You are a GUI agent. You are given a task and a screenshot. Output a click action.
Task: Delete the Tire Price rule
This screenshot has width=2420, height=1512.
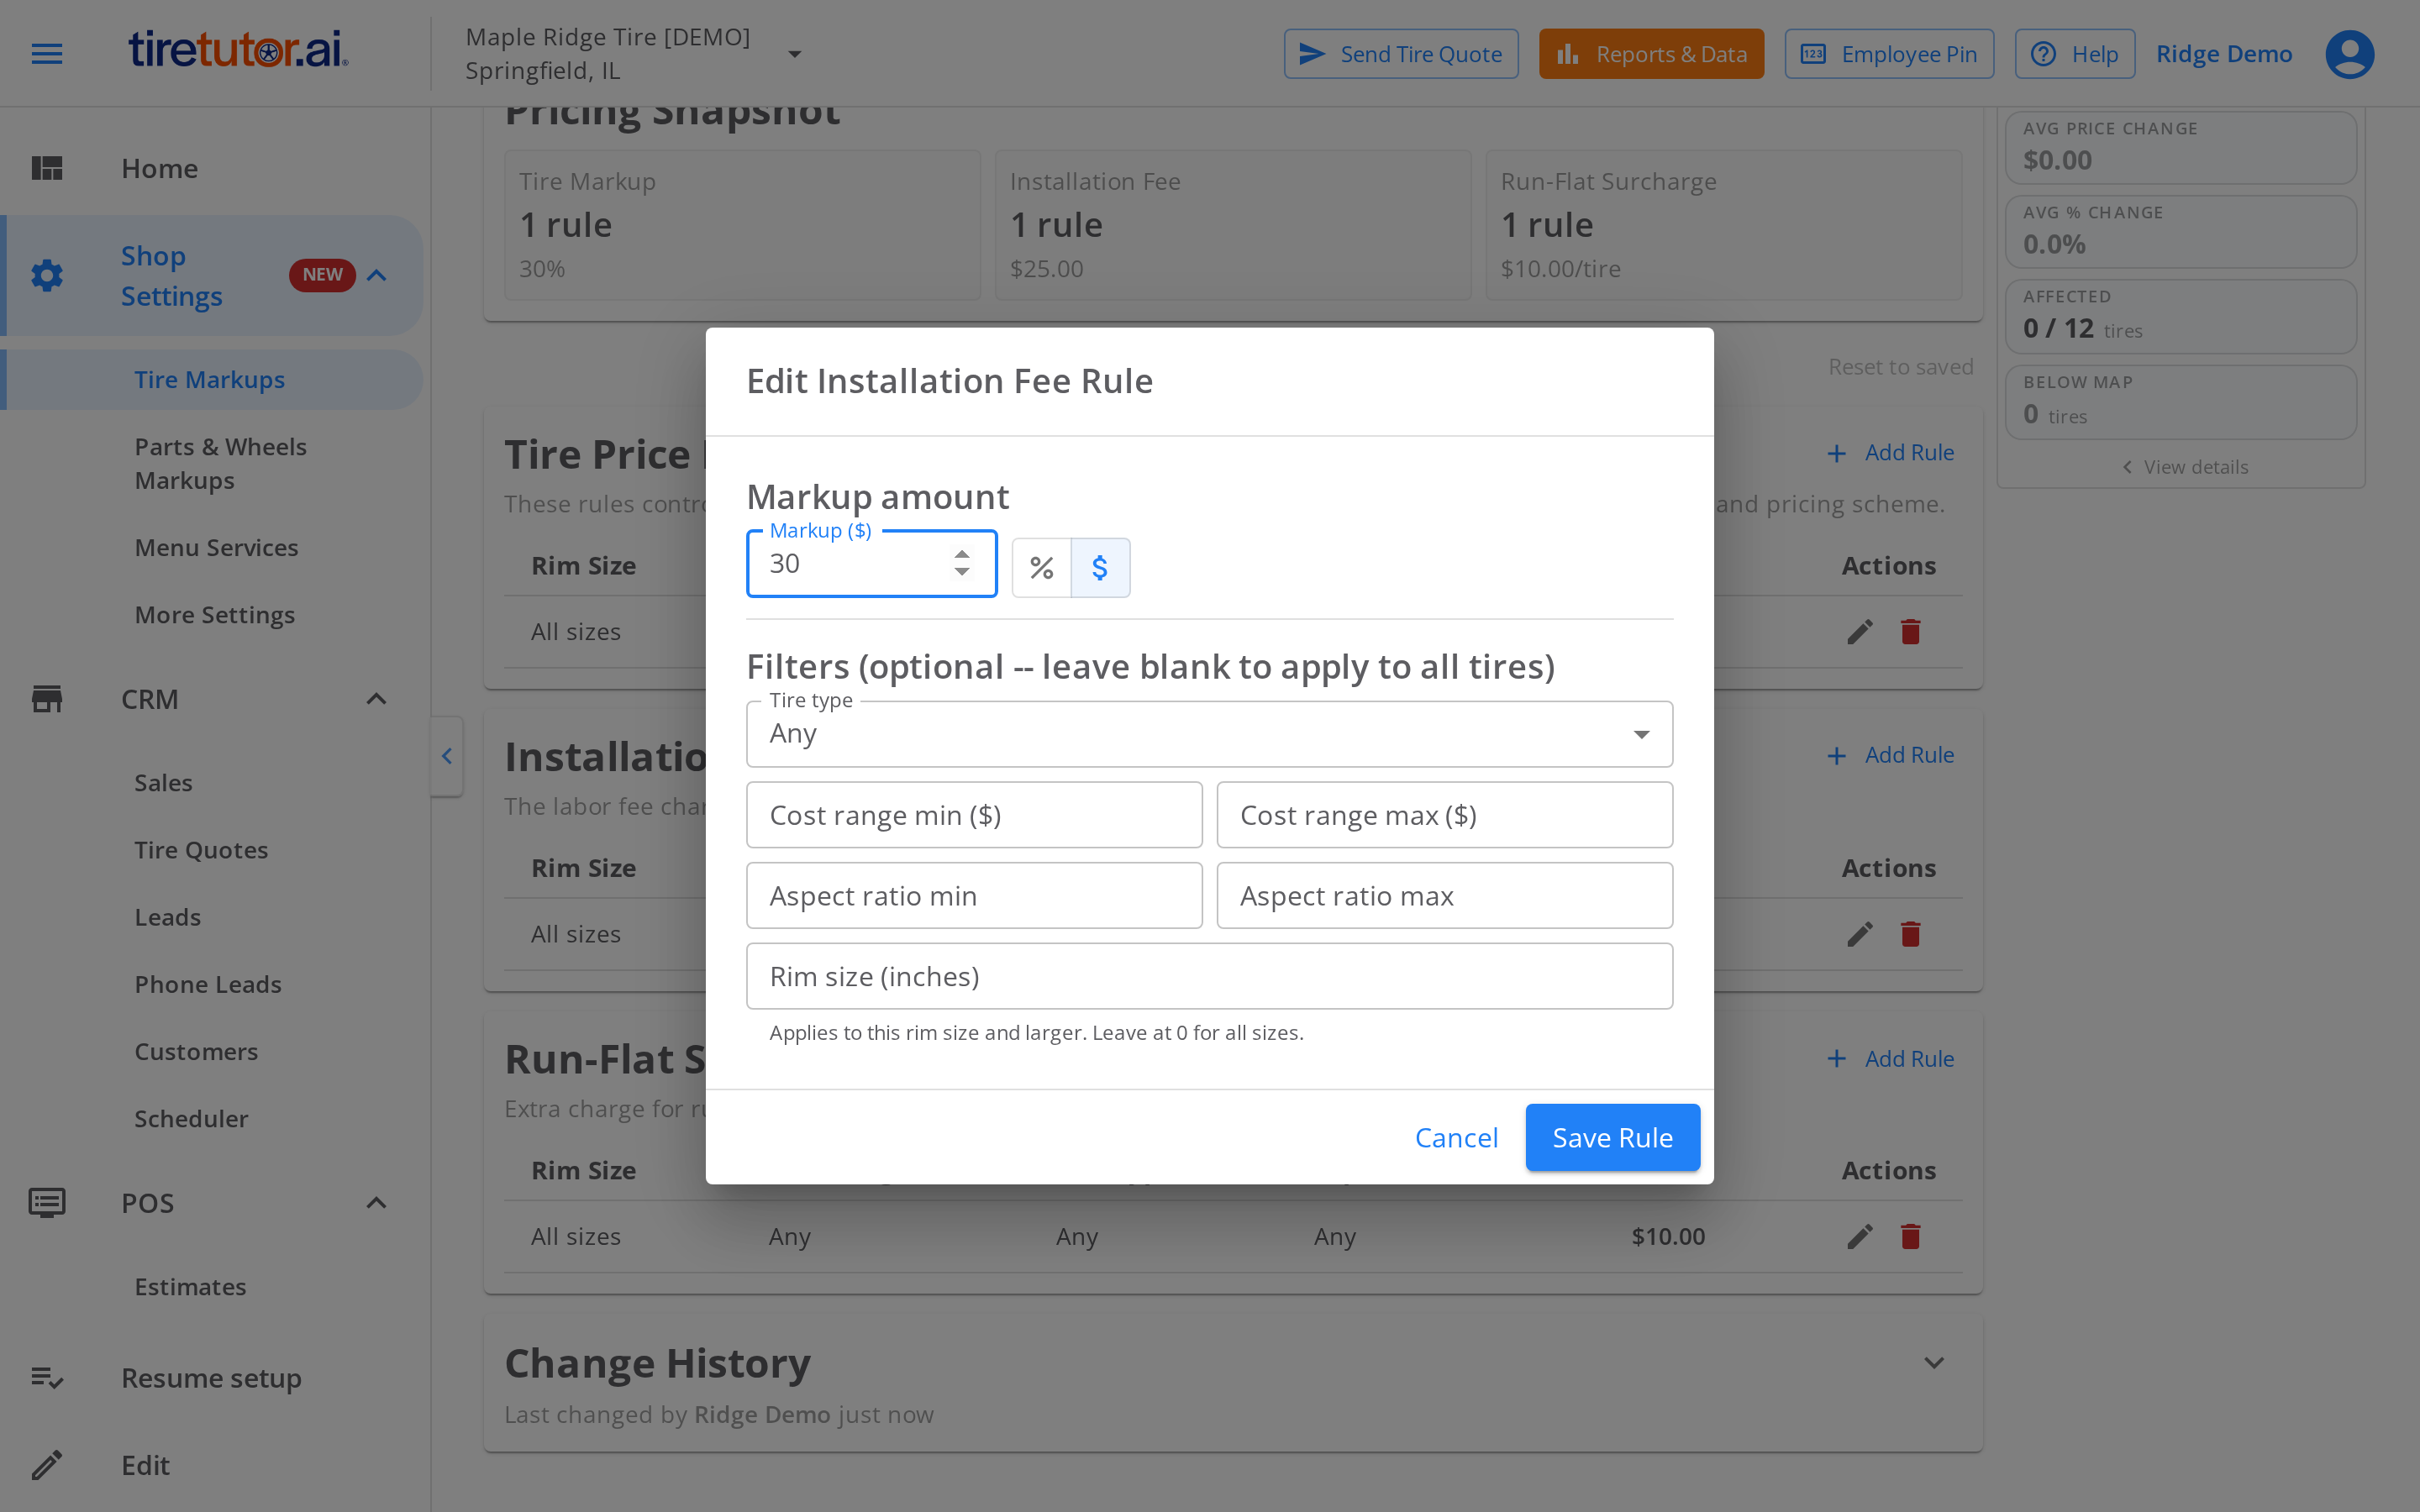pos(1910,632)
